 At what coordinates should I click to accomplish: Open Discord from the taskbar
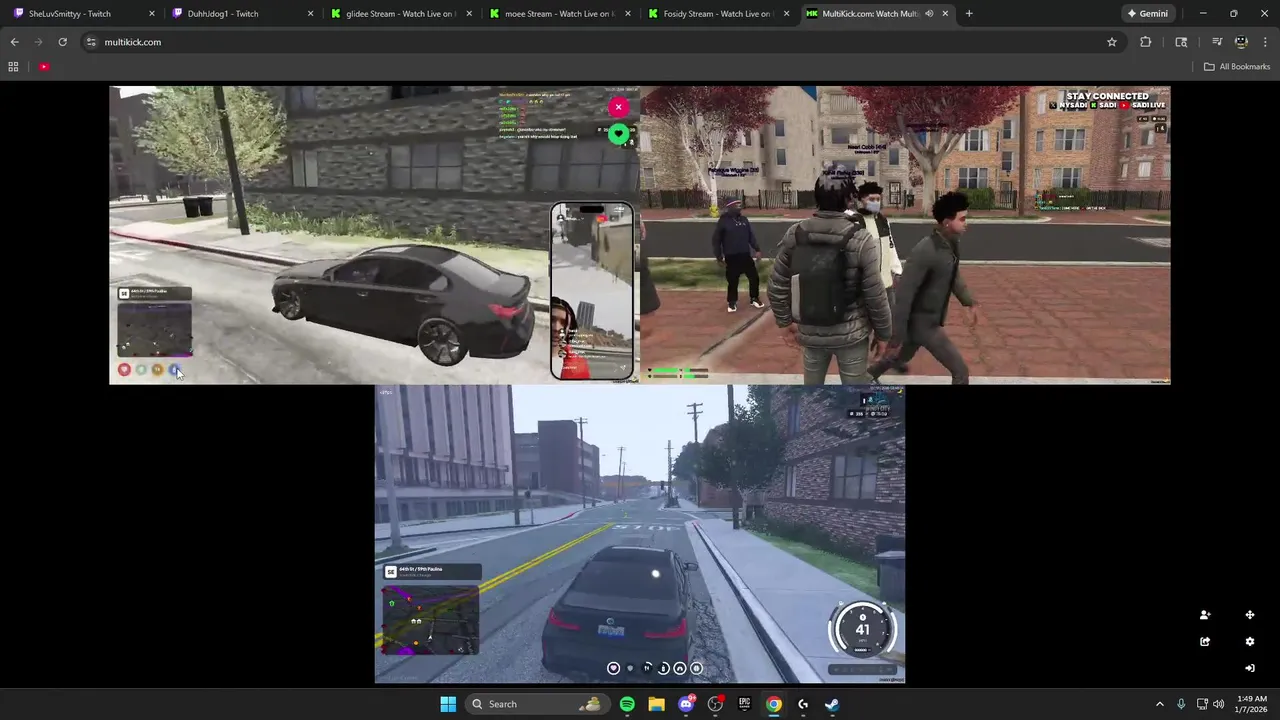point(686,704)
